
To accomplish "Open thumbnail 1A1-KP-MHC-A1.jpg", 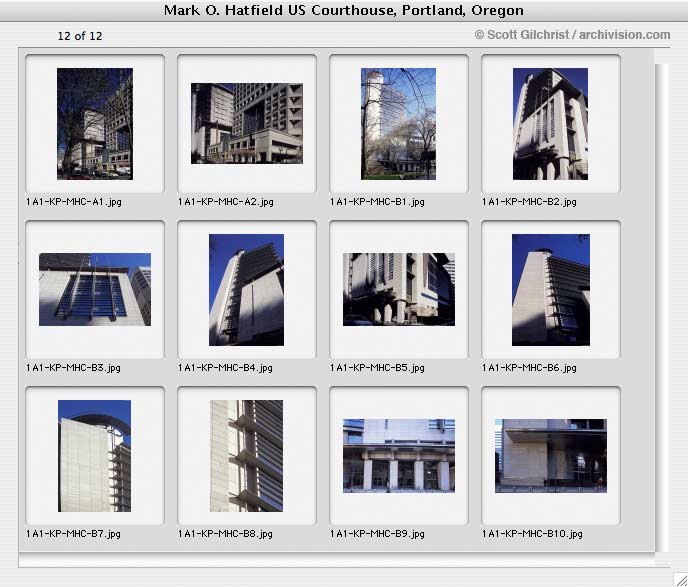I will click(95, 124).
